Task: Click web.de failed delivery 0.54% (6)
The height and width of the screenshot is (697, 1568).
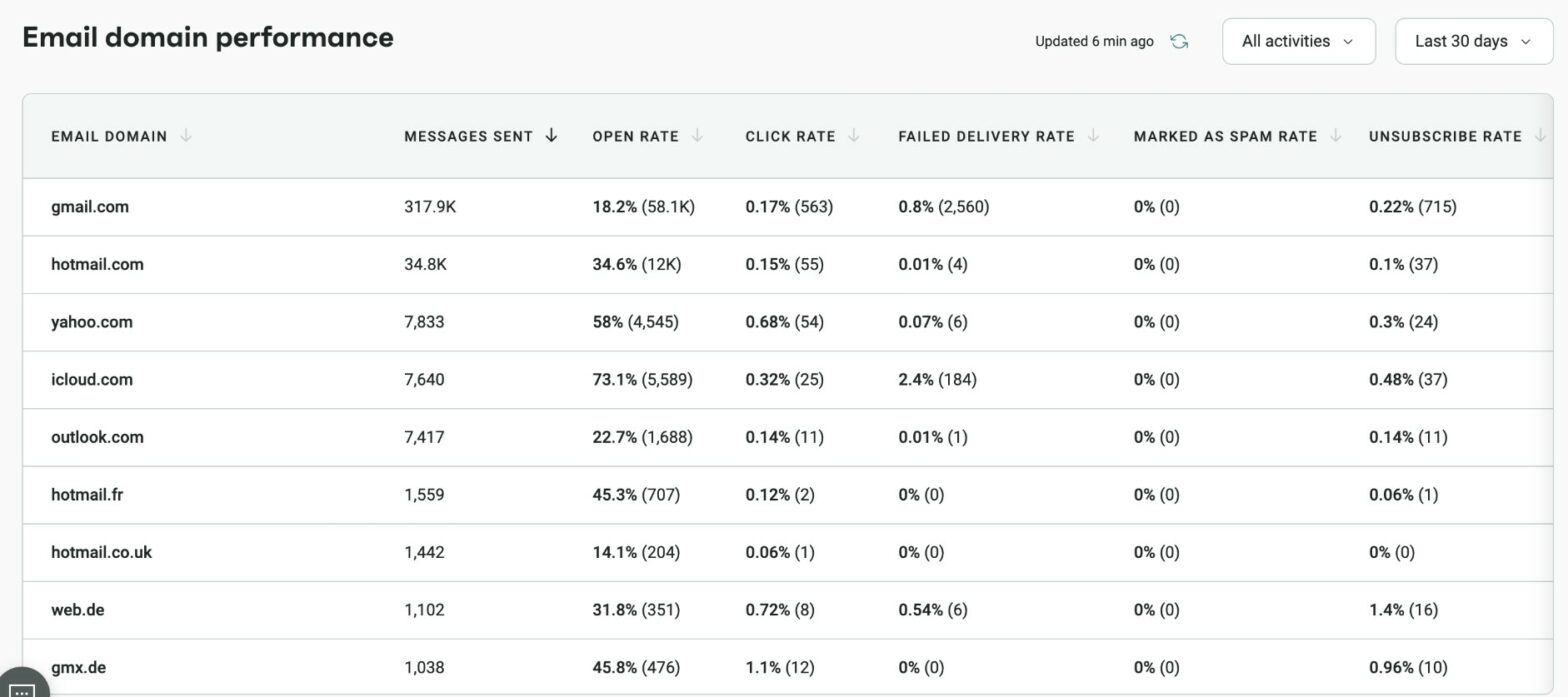Action: (x=933, y=609)
